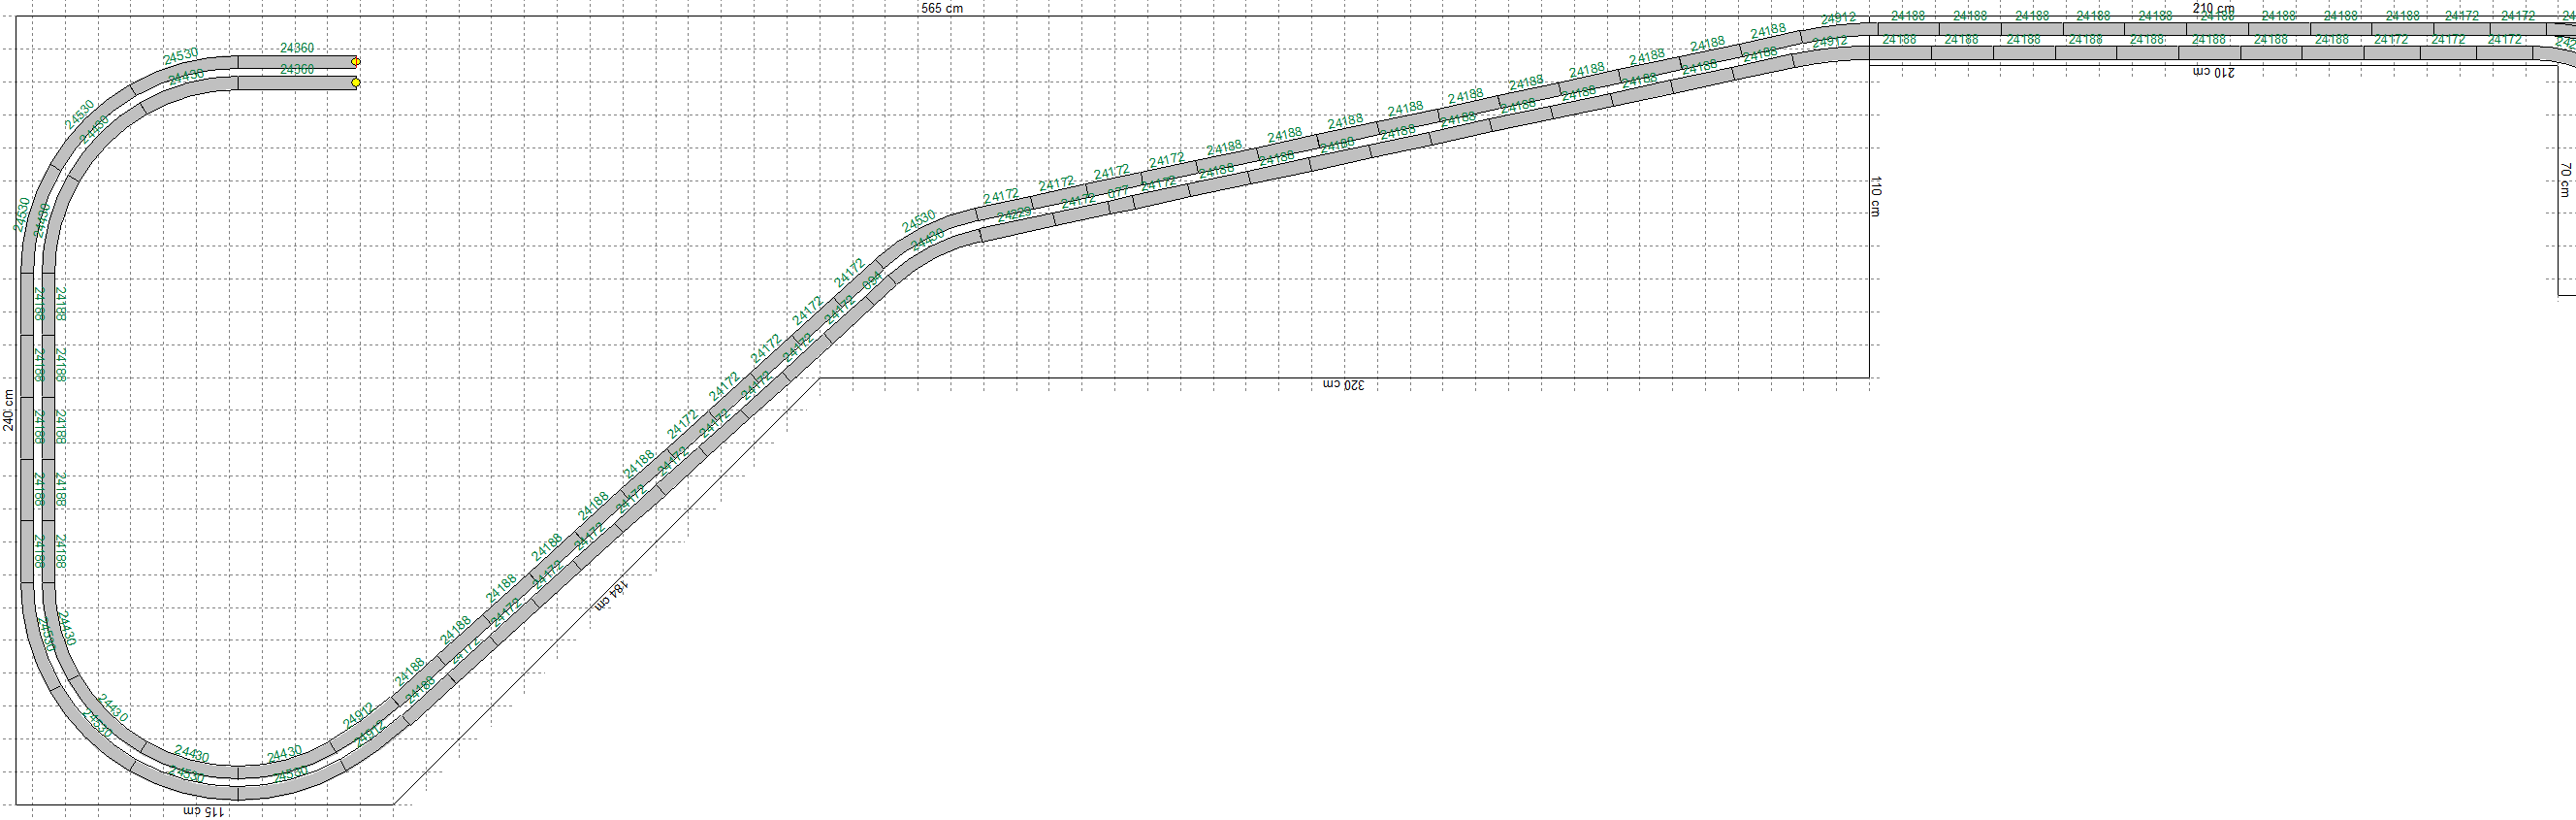Click the vertical "110 cm" dimension label
2576x820 pixels.
(1876, 196)
